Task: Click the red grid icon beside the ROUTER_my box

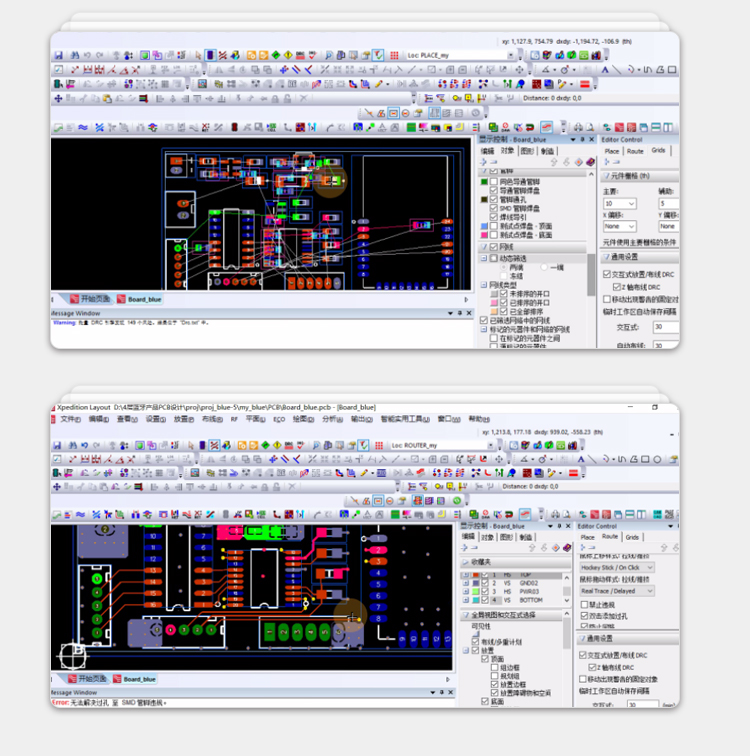Action: point(379,445)
